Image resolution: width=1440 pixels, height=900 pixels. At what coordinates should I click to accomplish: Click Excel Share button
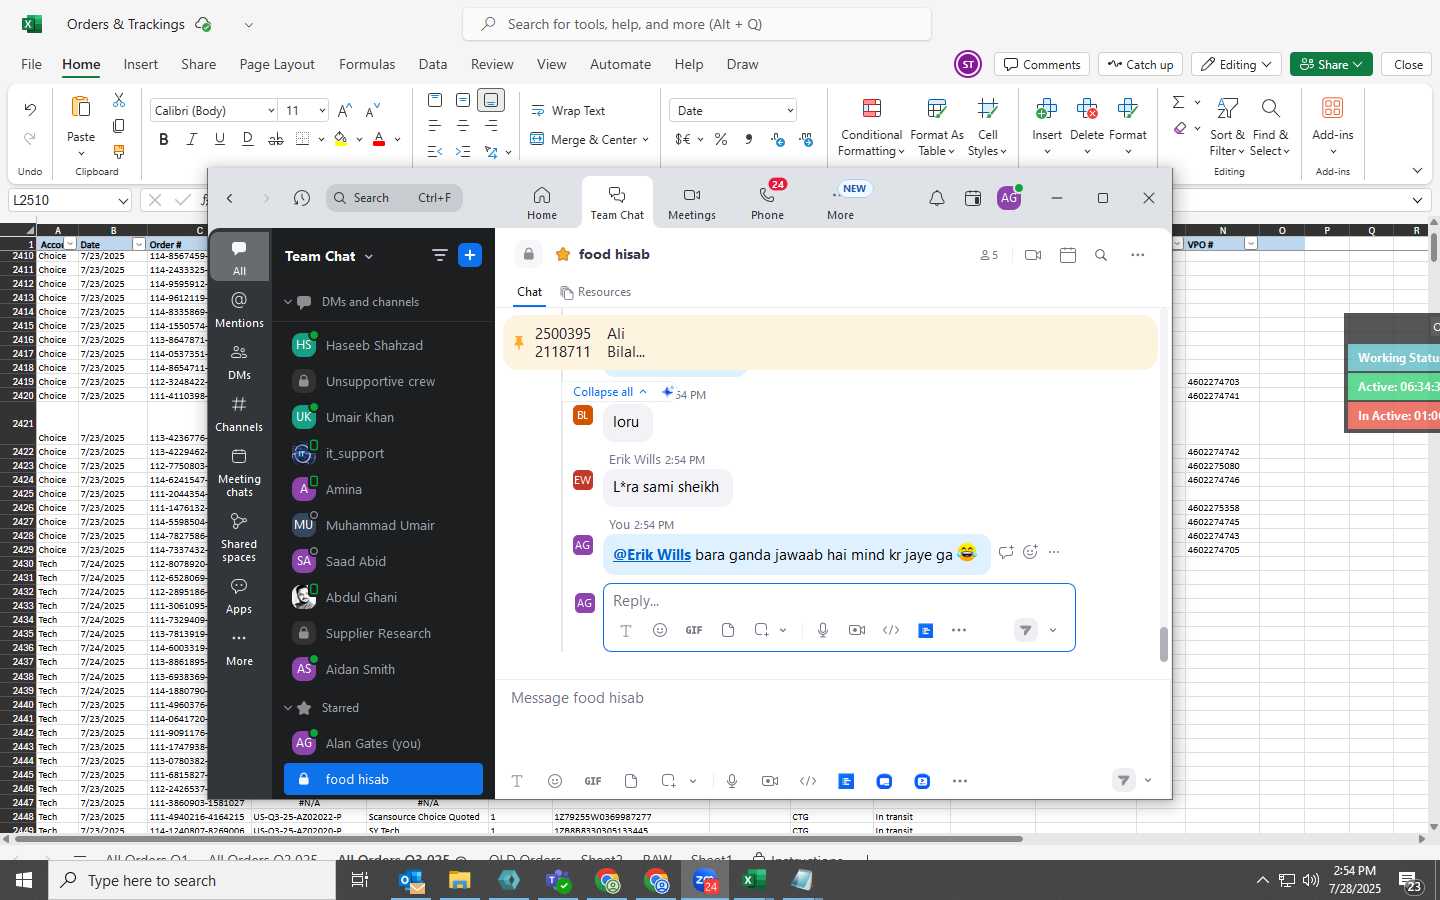click(x=1331, y=64)
